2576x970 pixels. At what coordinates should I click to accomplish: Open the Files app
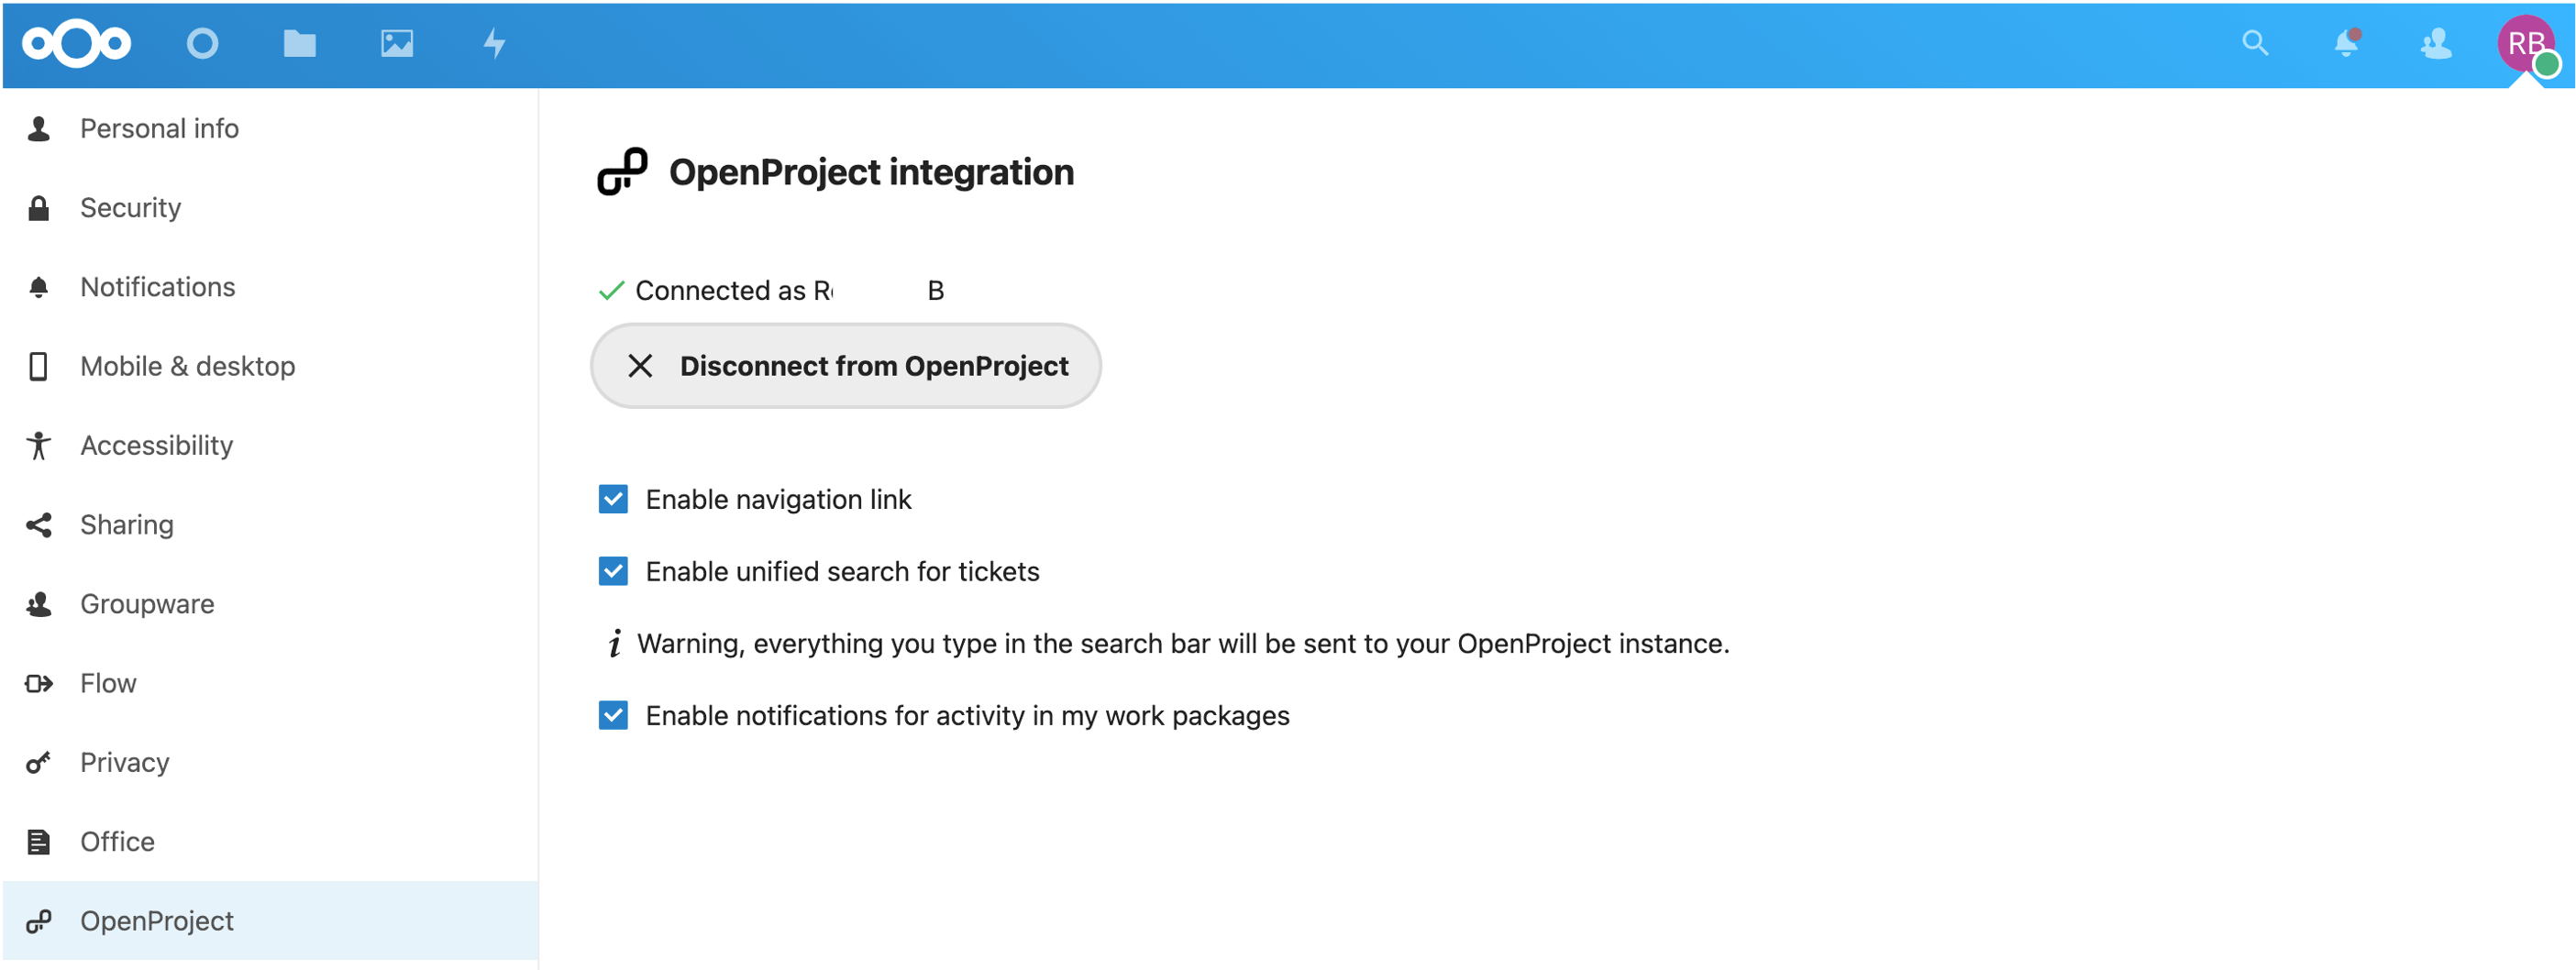tap(299, 43)
